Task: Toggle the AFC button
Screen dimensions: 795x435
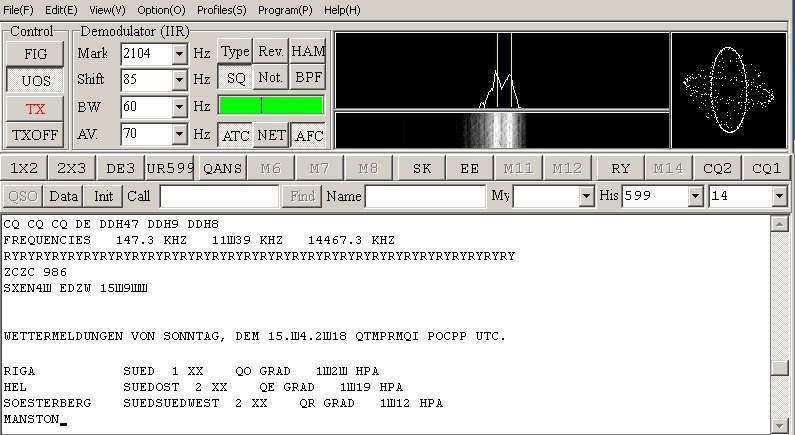Action: tap(307, 135)
